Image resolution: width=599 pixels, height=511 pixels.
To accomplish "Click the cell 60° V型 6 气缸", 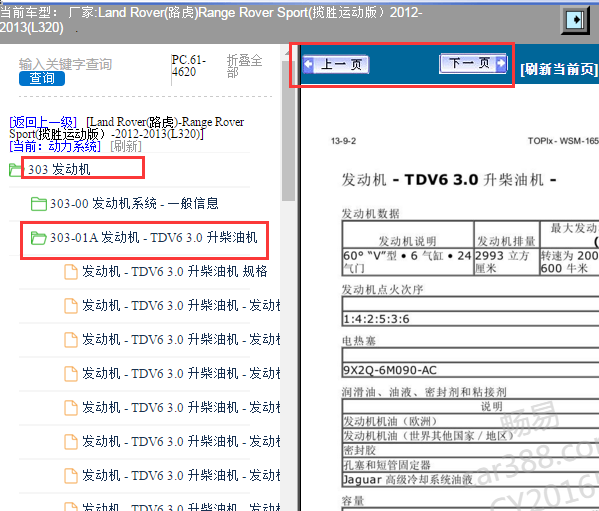I will point(408,262).
